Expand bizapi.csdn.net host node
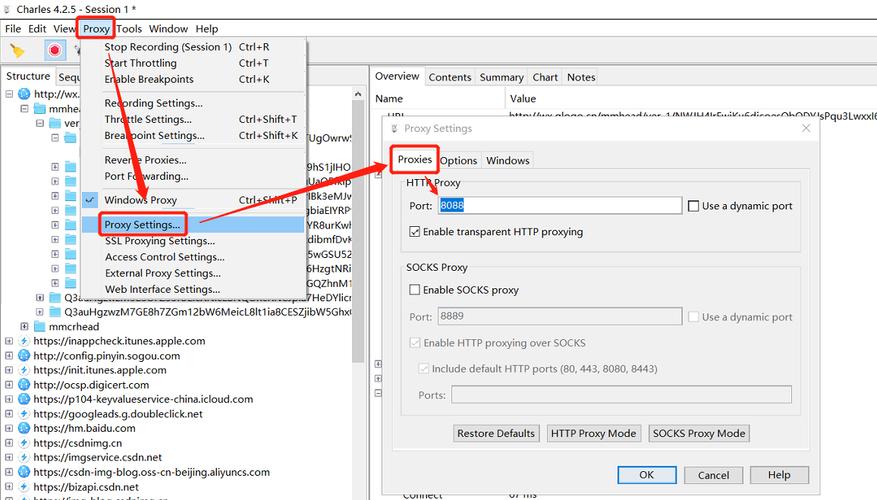 point(9,486)
